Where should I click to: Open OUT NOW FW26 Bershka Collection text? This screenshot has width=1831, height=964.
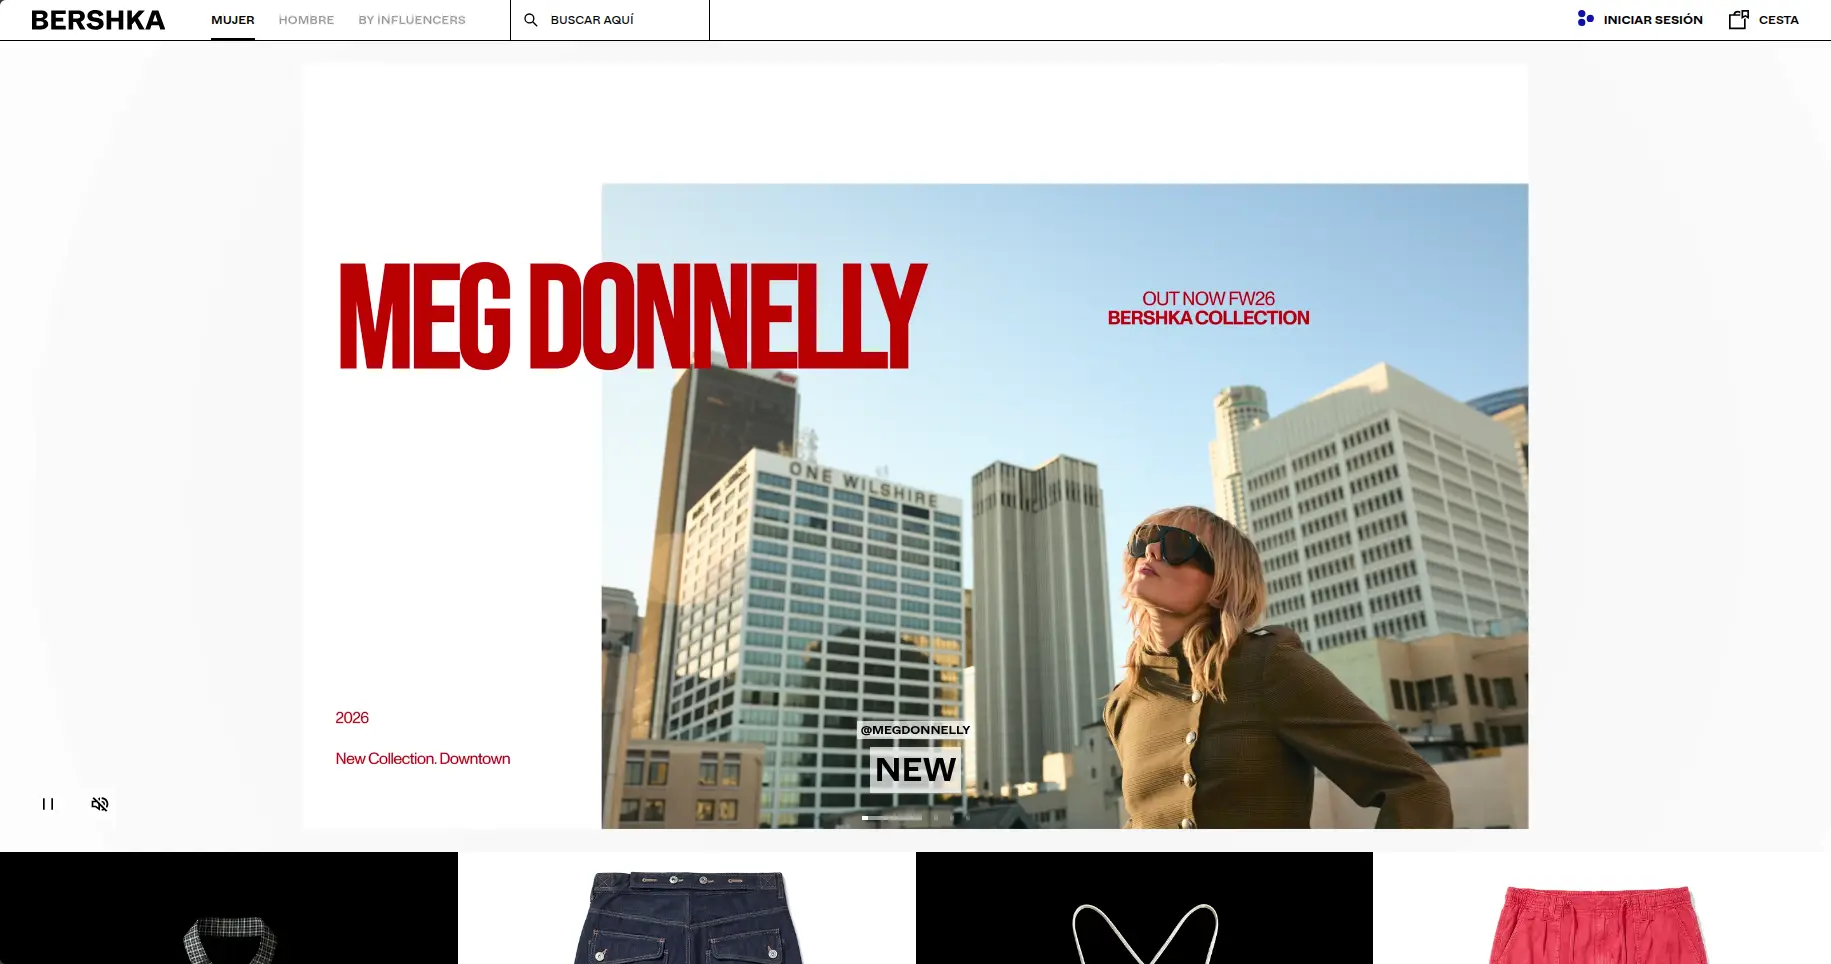[x=1208, y=308]
